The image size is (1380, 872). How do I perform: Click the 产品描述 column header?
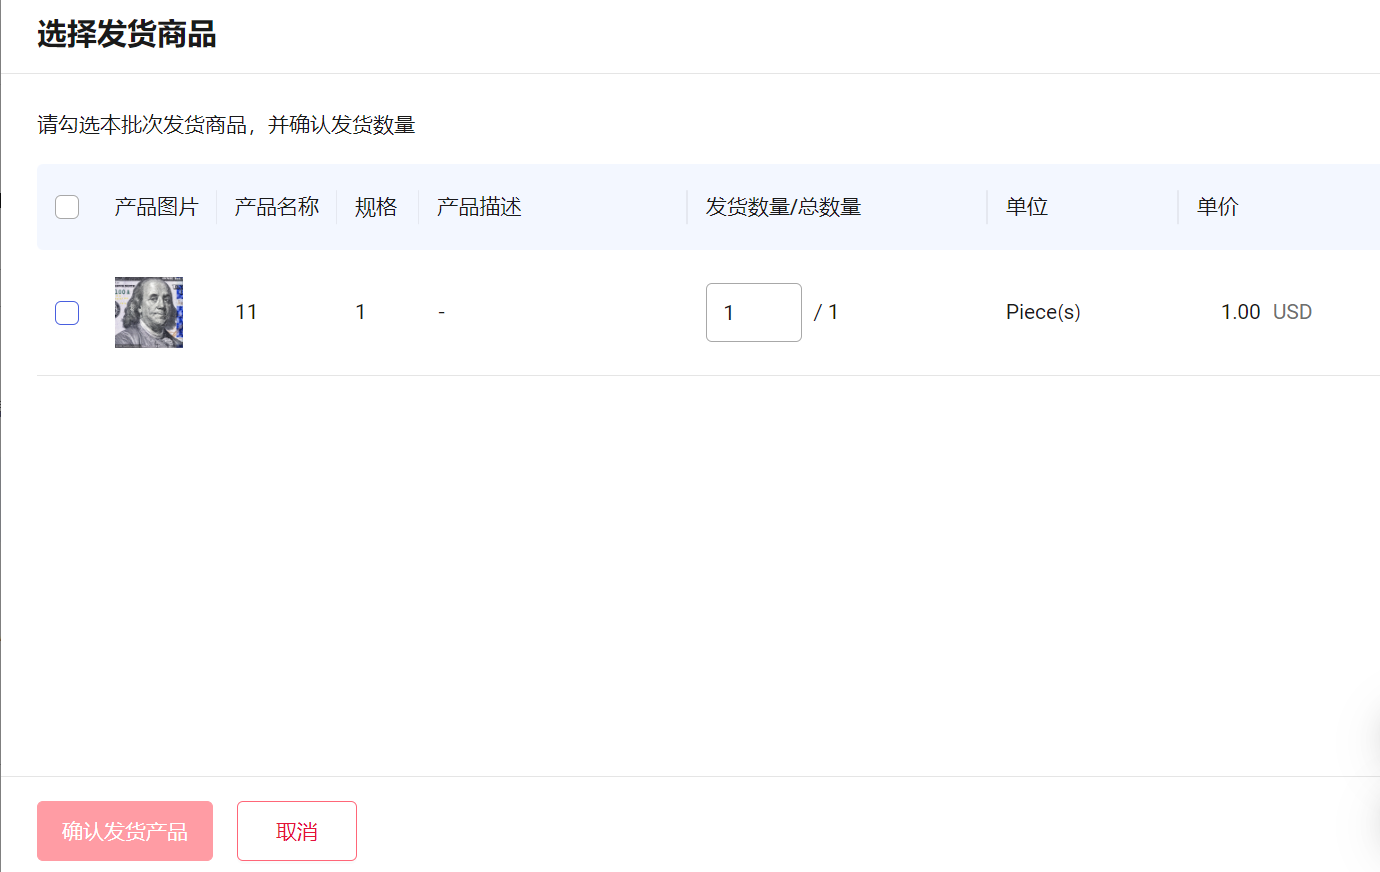[478, 206]
